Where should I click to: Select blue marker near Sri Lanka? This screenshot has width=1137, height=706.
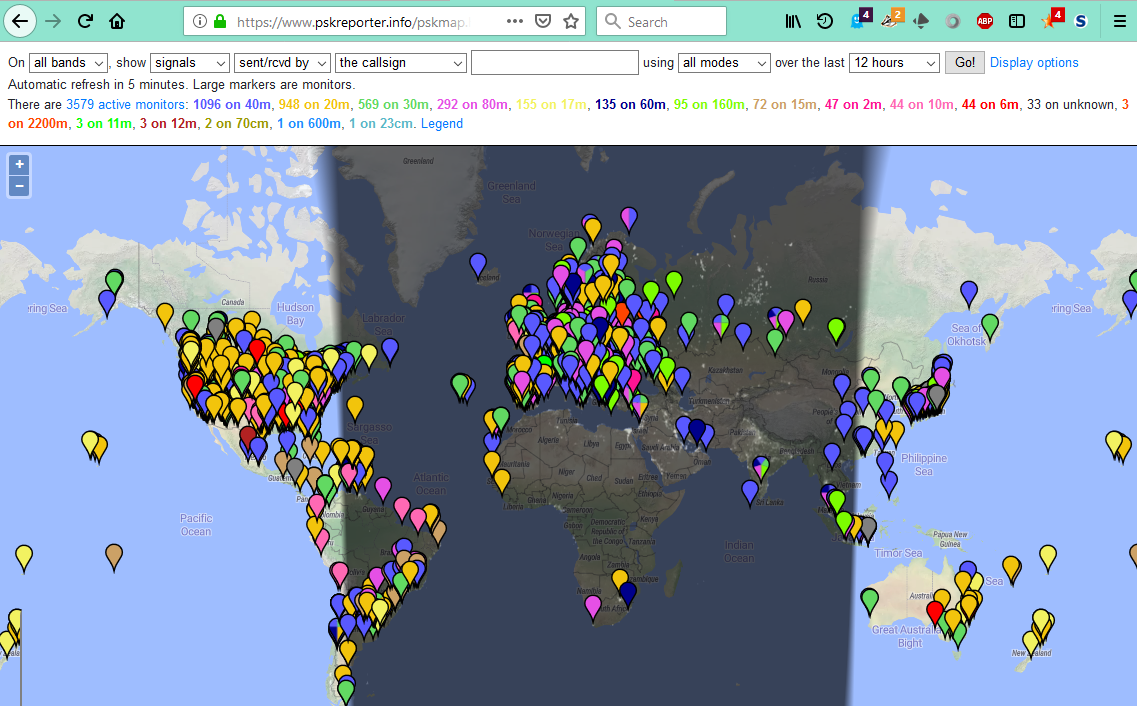click(750, 491)
